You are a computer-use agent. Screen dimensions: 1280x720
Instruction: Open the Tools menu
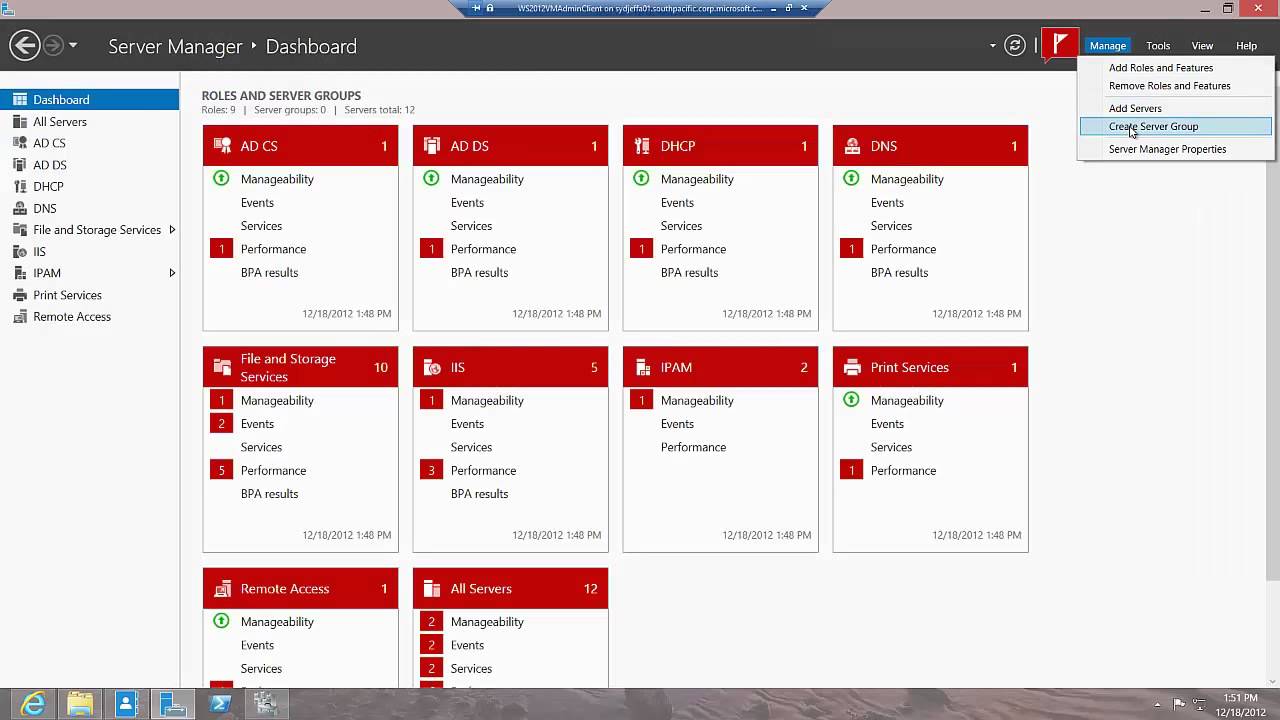[1158, 46]
